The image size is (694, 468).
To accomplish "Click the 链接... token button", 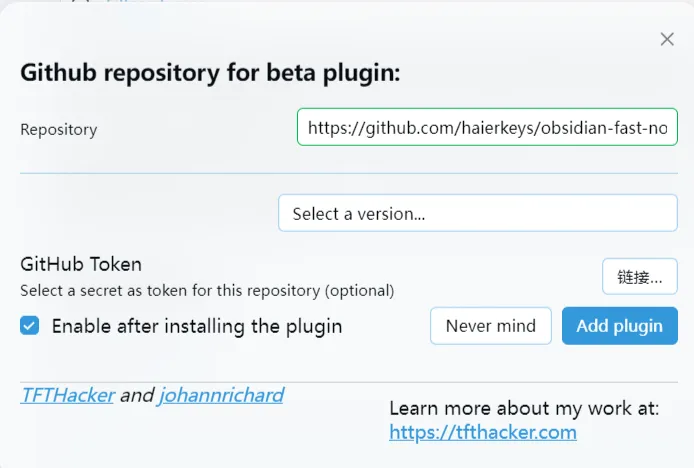I will pos(639,277).
